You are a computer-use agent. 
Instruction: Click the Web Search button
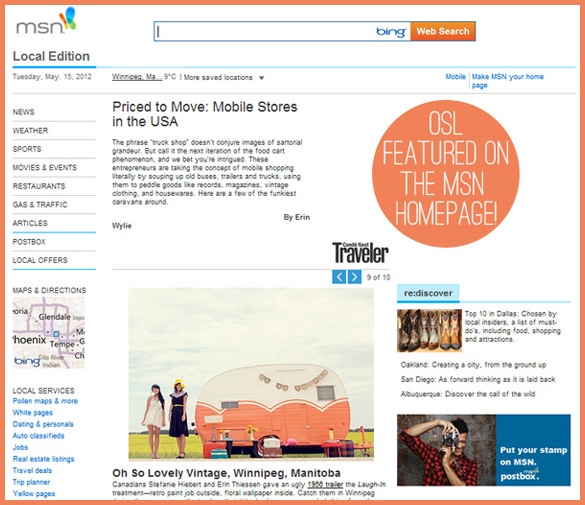point(443,31)
